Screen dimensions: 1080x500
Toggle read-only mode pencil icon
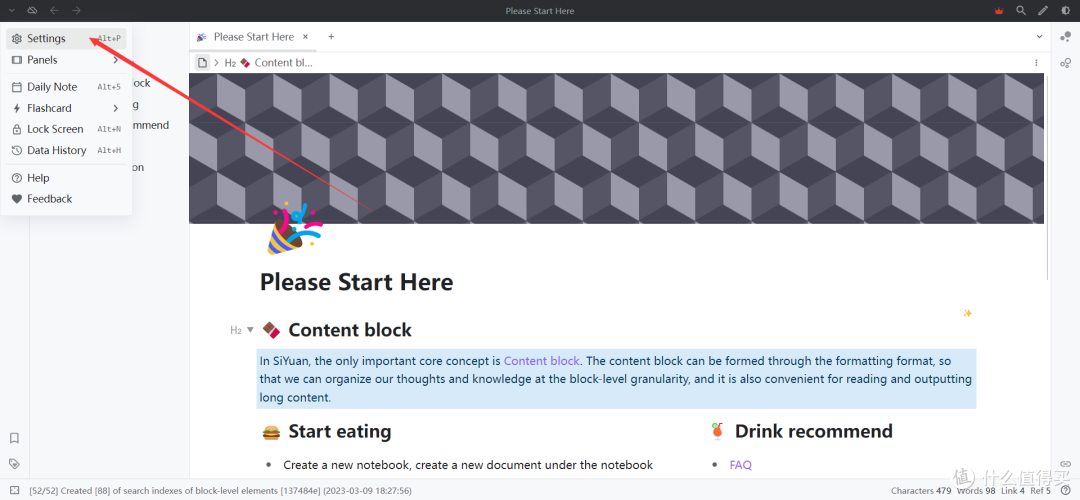1043,10
